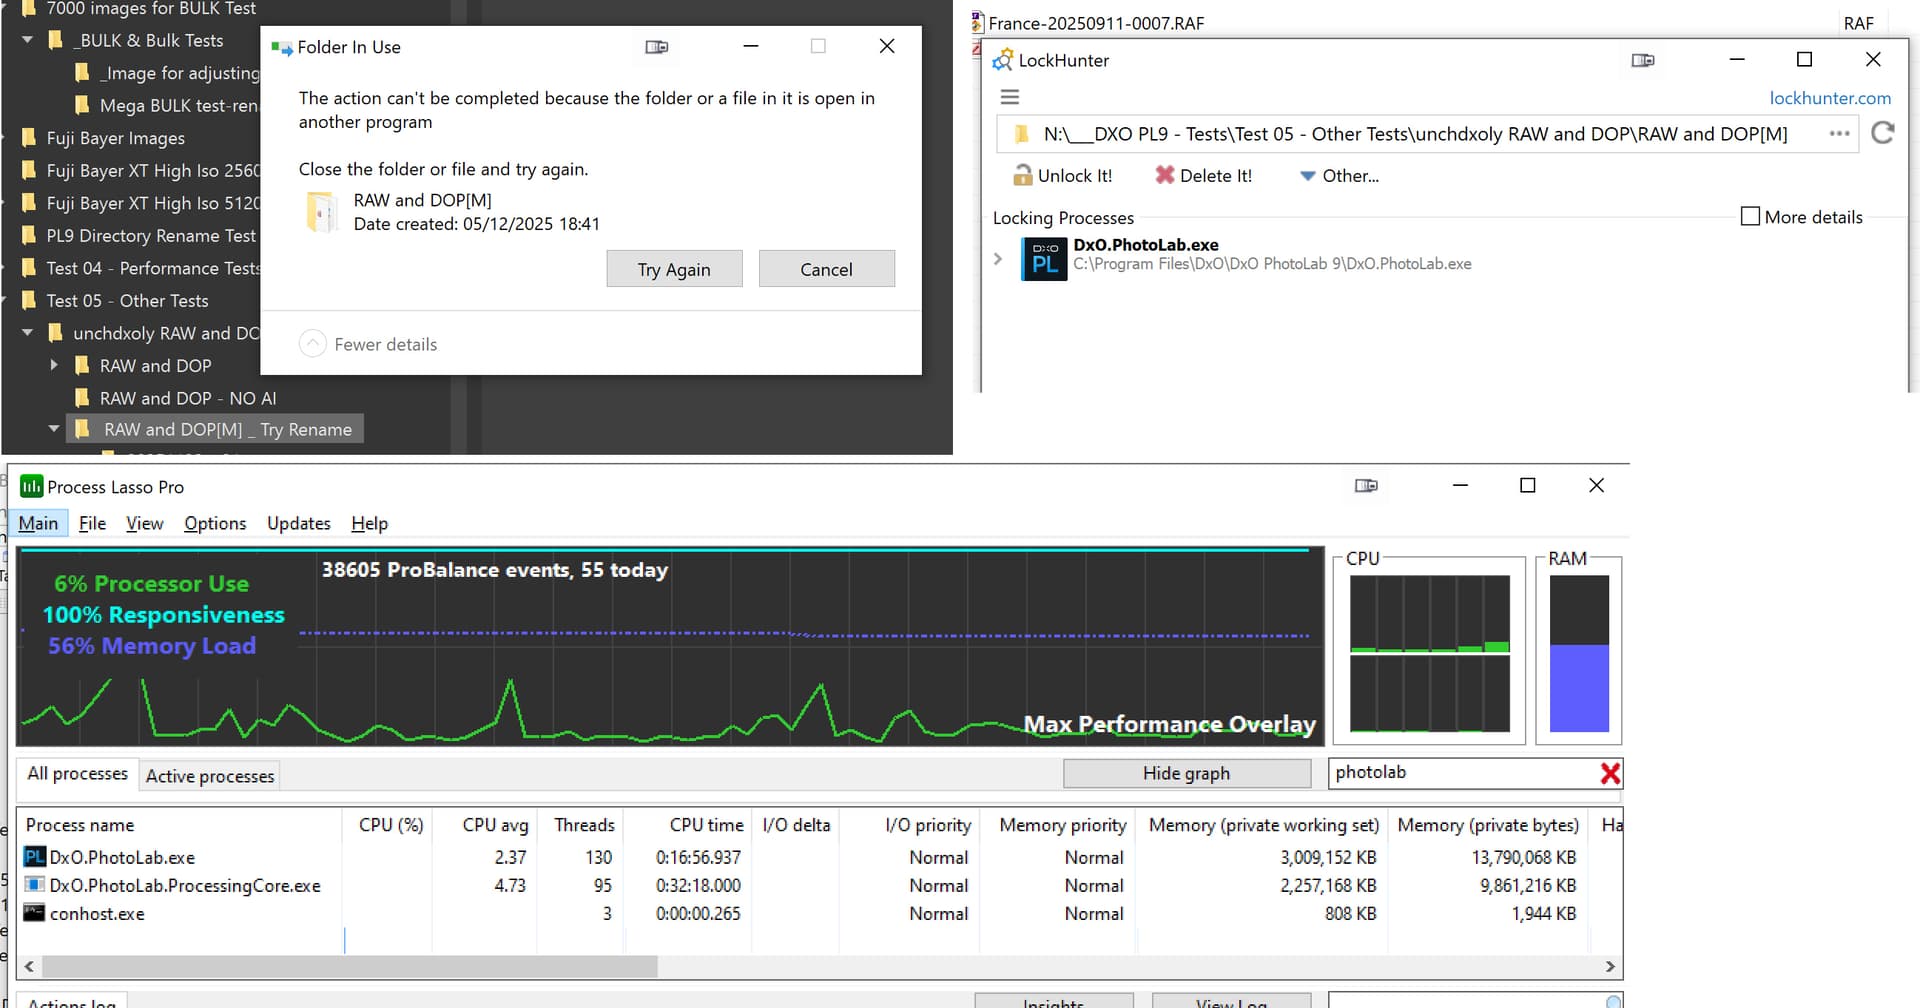Enable the More details checkbox
1920x1008 pixels.
pos(1750,217)
